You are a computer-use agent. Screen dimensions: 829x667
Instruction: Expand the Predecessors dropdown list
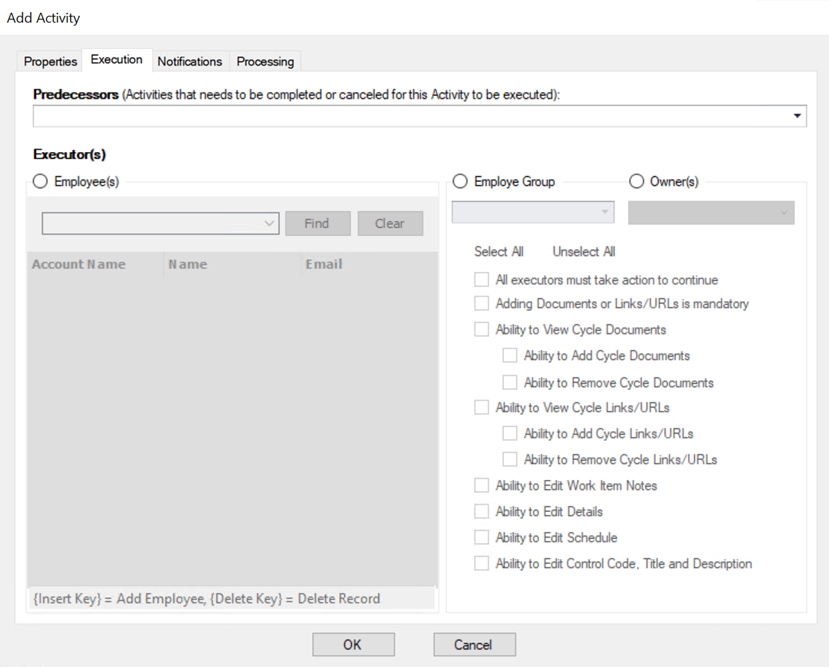point(797,116)
